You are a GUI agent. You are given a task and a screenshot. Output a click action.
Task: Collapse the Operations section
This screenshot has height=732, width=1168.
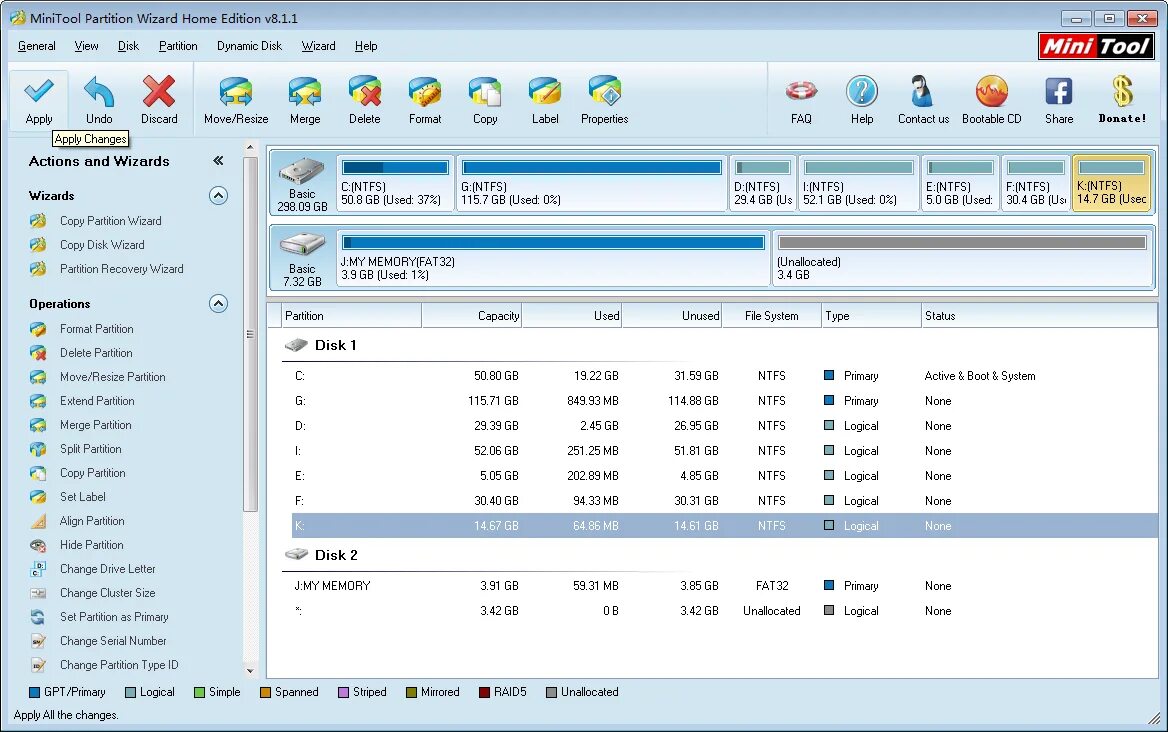(218, 304)
